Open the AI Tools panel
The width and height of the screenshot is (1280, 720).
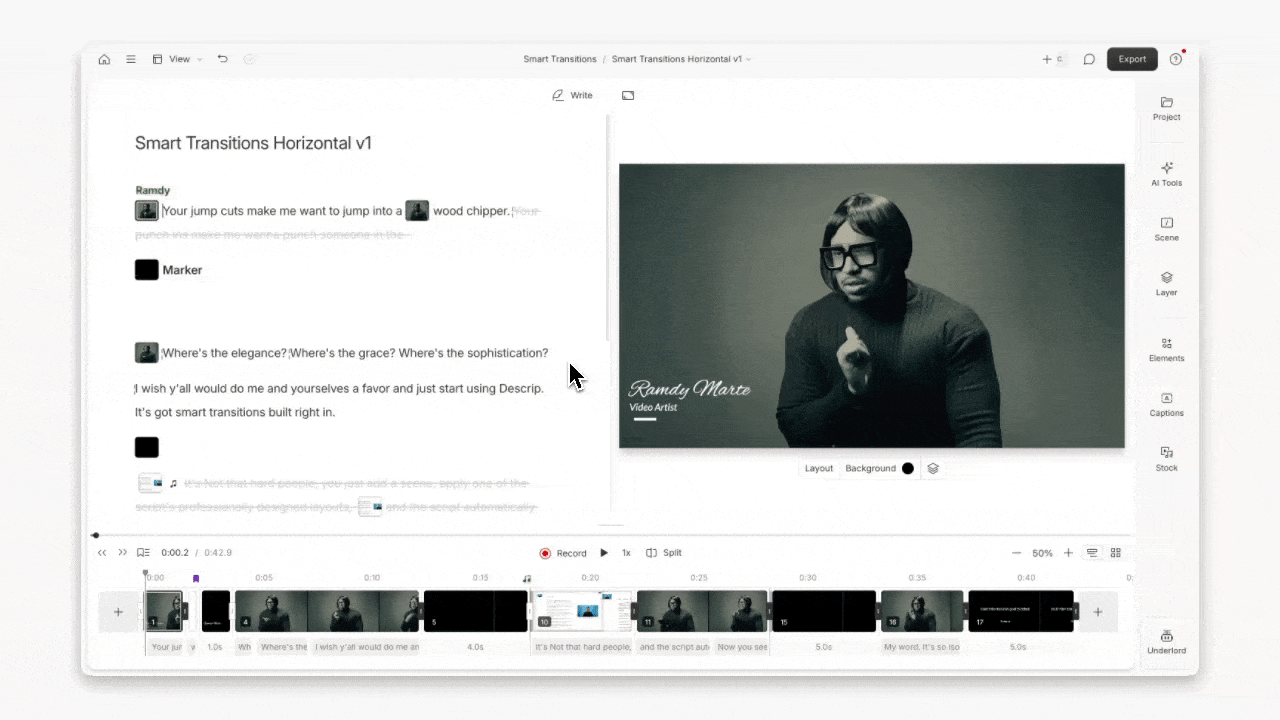coord(1166,175)
